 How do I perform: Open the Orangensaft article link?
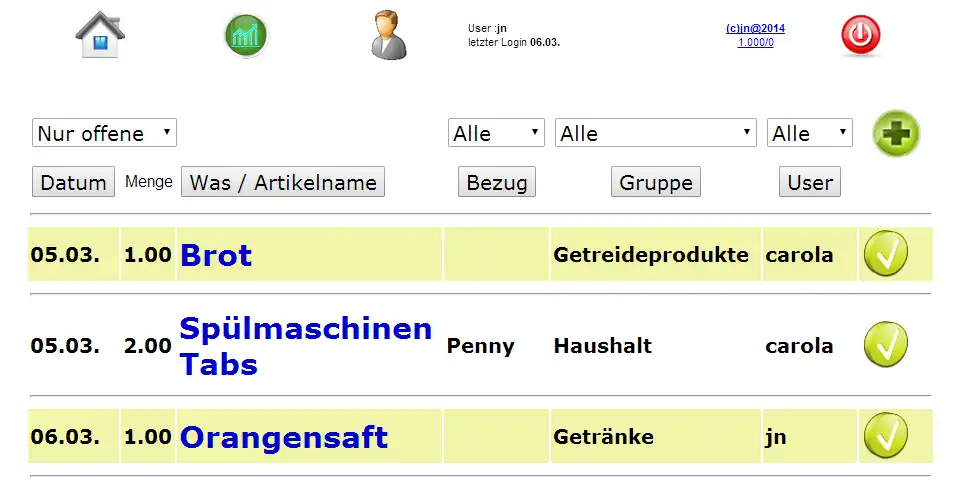point(284,437)
